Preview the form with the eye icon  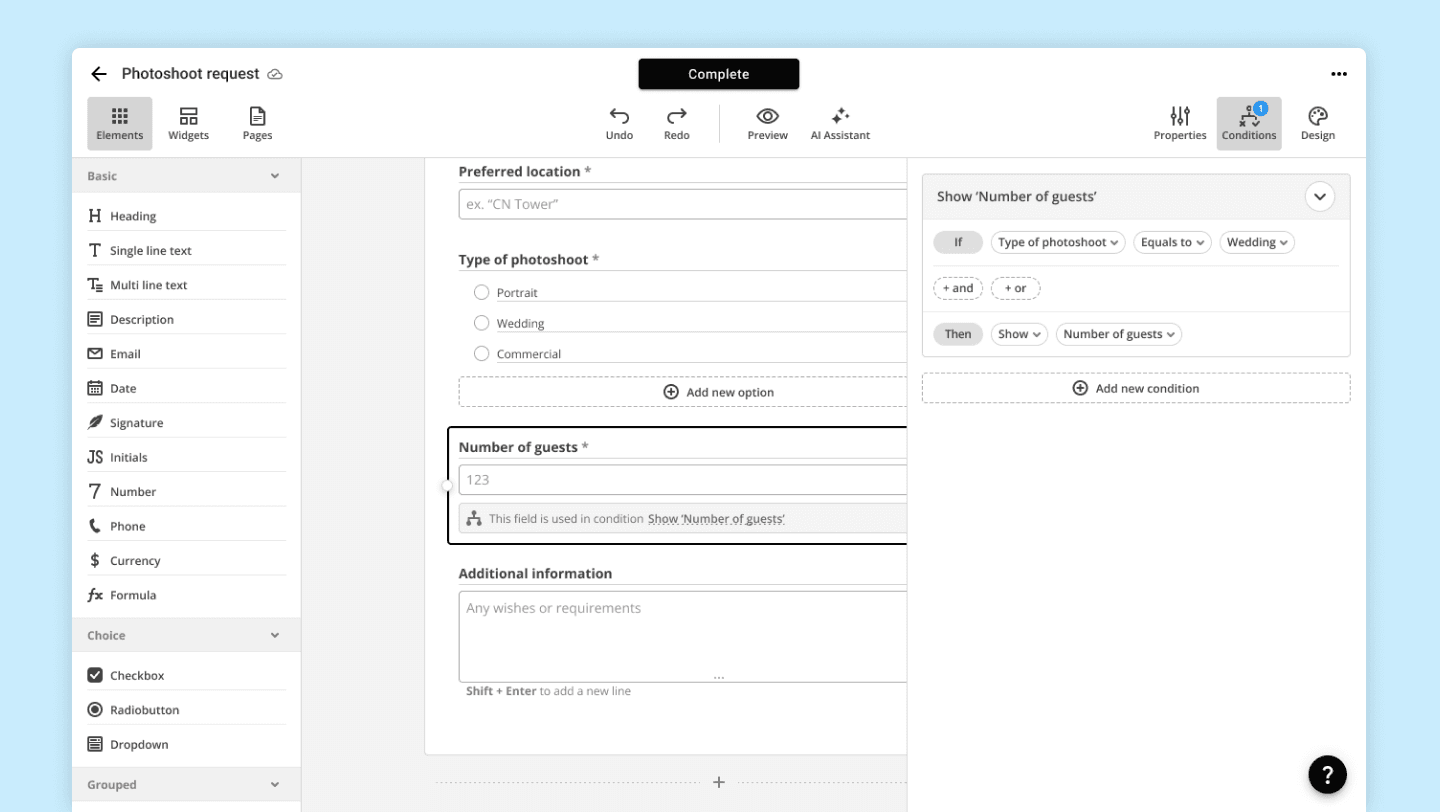[x=768, y=124]
